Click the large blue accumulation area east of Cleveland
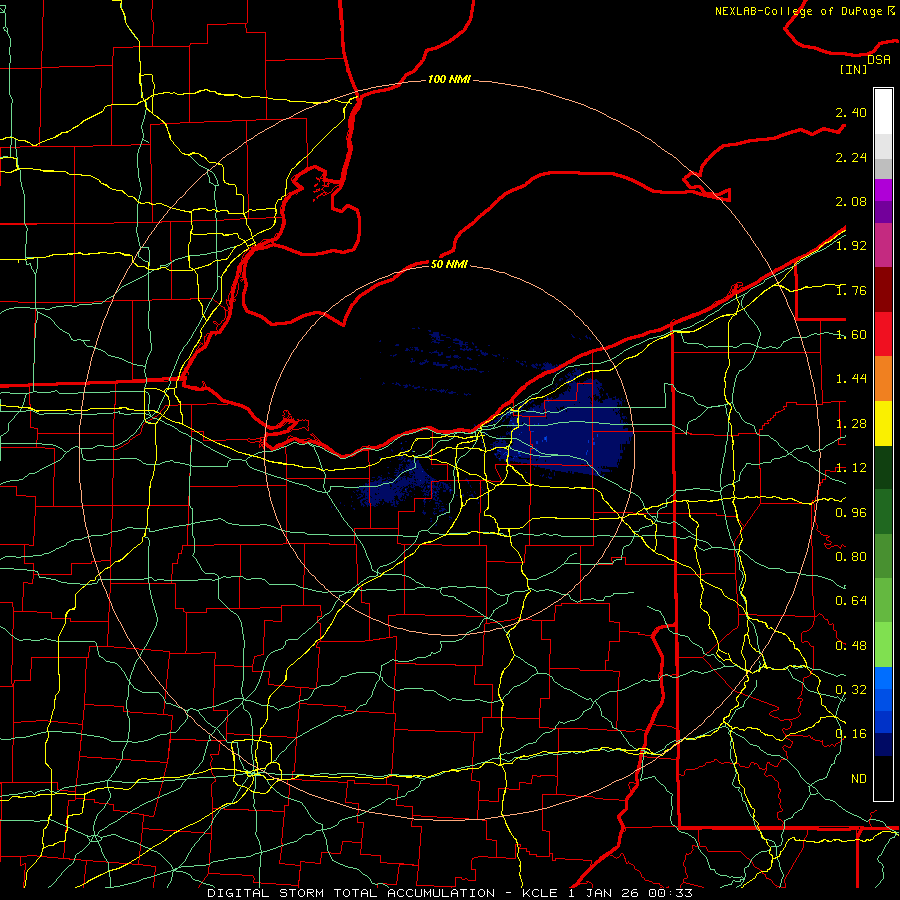This screenshot has height=900, width=900. pos(565,428)
